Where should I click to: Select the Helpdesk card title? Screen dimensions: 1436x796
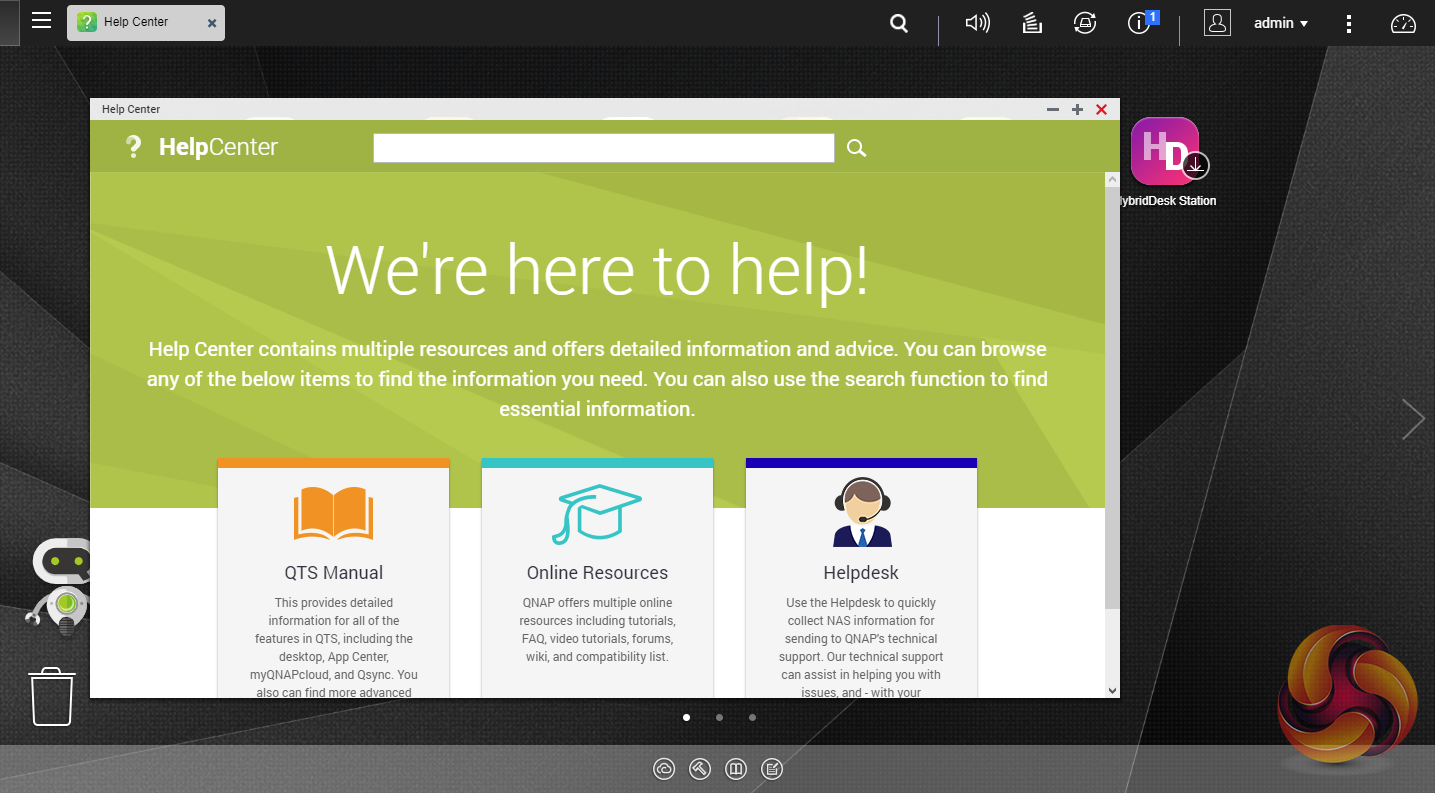861,573
